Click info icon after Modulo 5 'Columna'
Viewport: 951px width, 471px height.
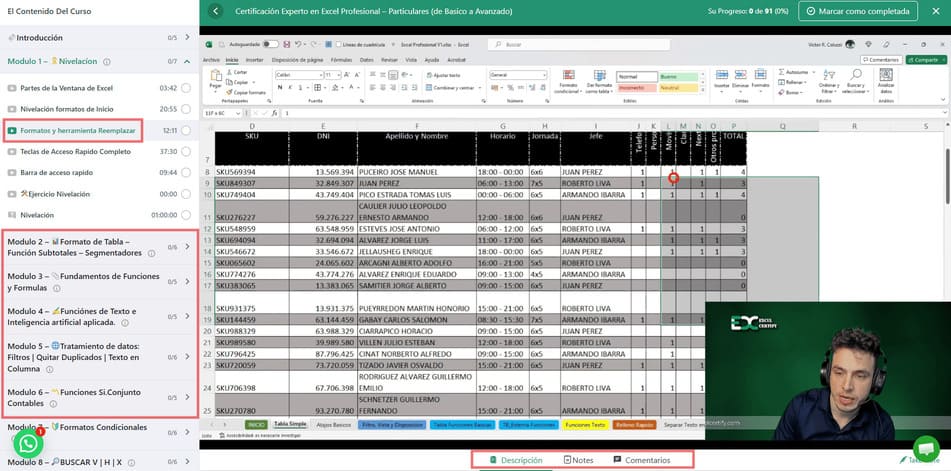pos(49,369)
